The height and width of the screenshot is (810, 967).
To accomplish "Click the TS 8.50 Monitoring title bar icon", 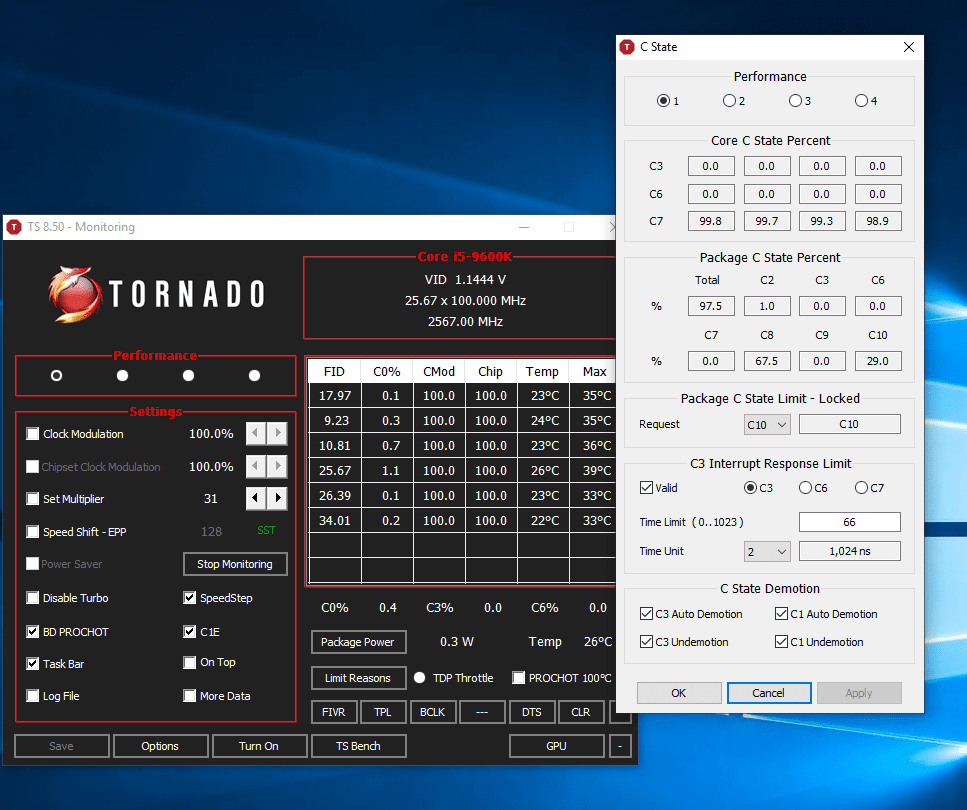I will 14,227.
